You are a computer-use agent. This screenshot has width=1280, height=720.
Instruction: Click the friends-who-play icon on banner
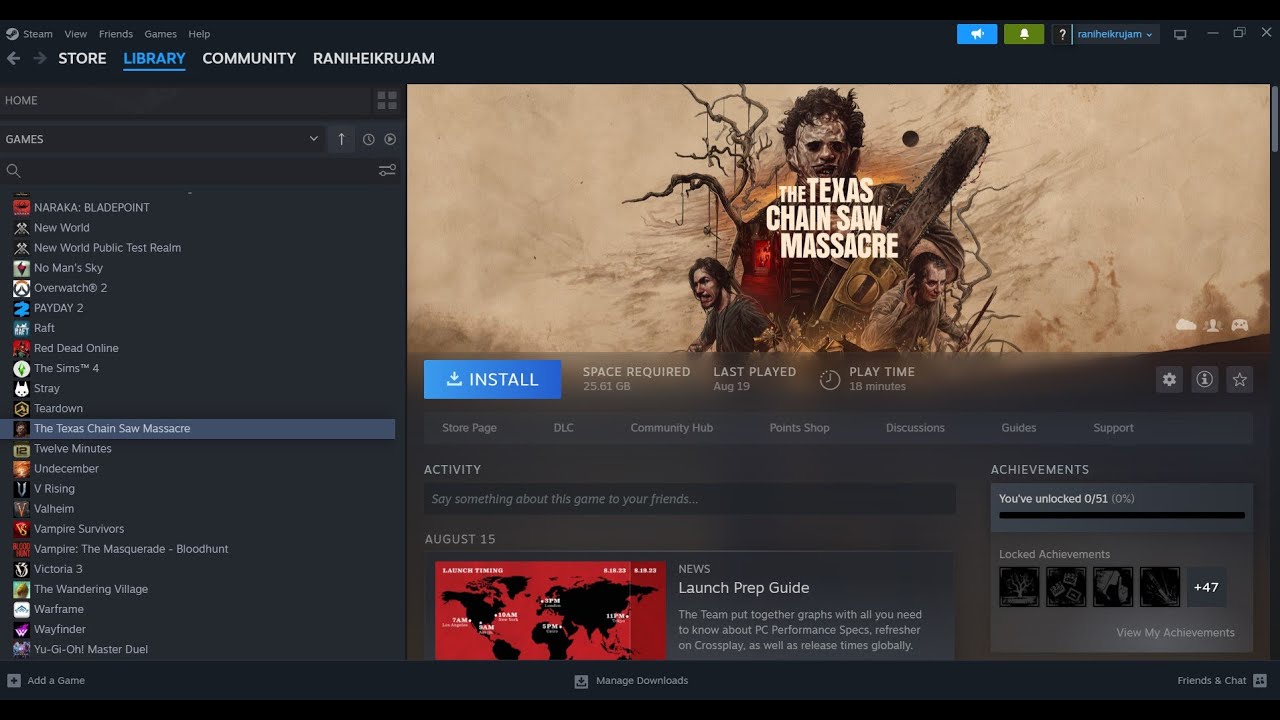[x=1213, y=325]
